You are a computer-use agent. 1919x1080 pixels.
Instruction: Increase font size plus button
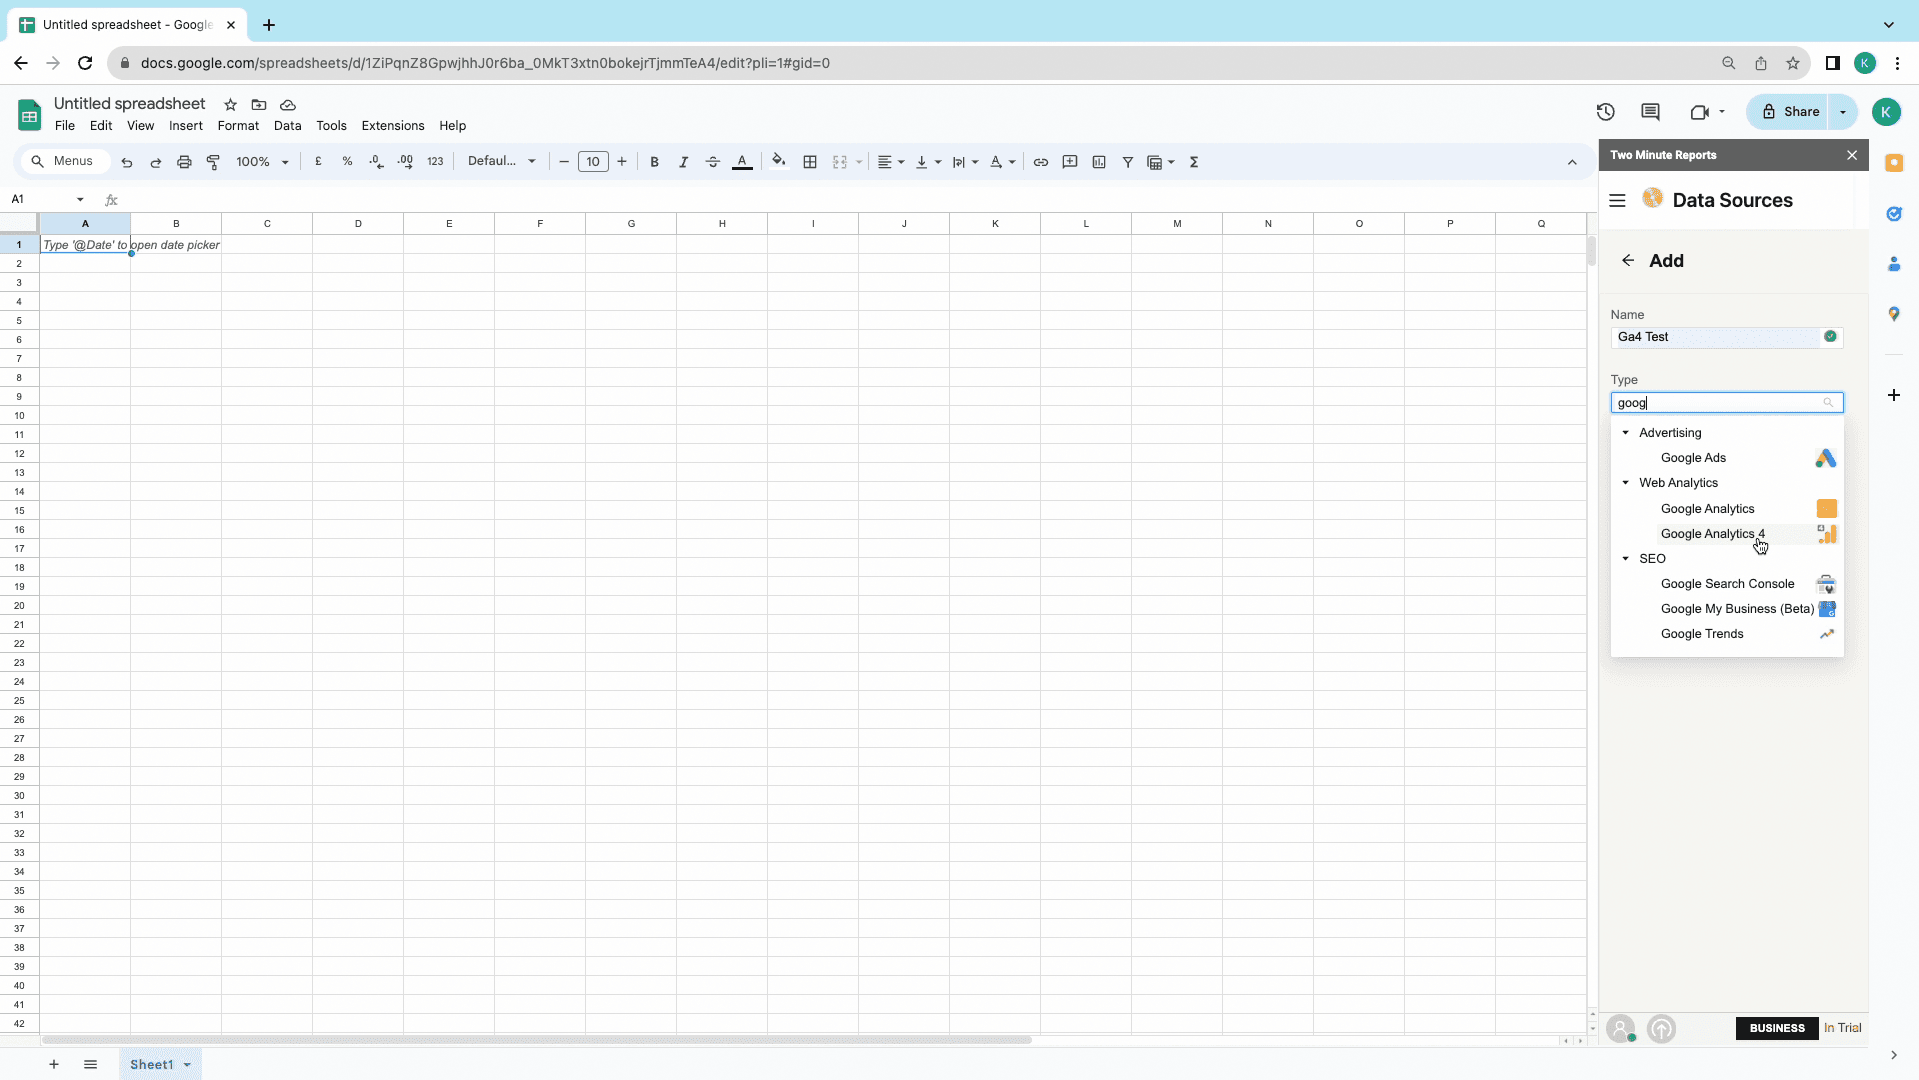click(622, 162)
